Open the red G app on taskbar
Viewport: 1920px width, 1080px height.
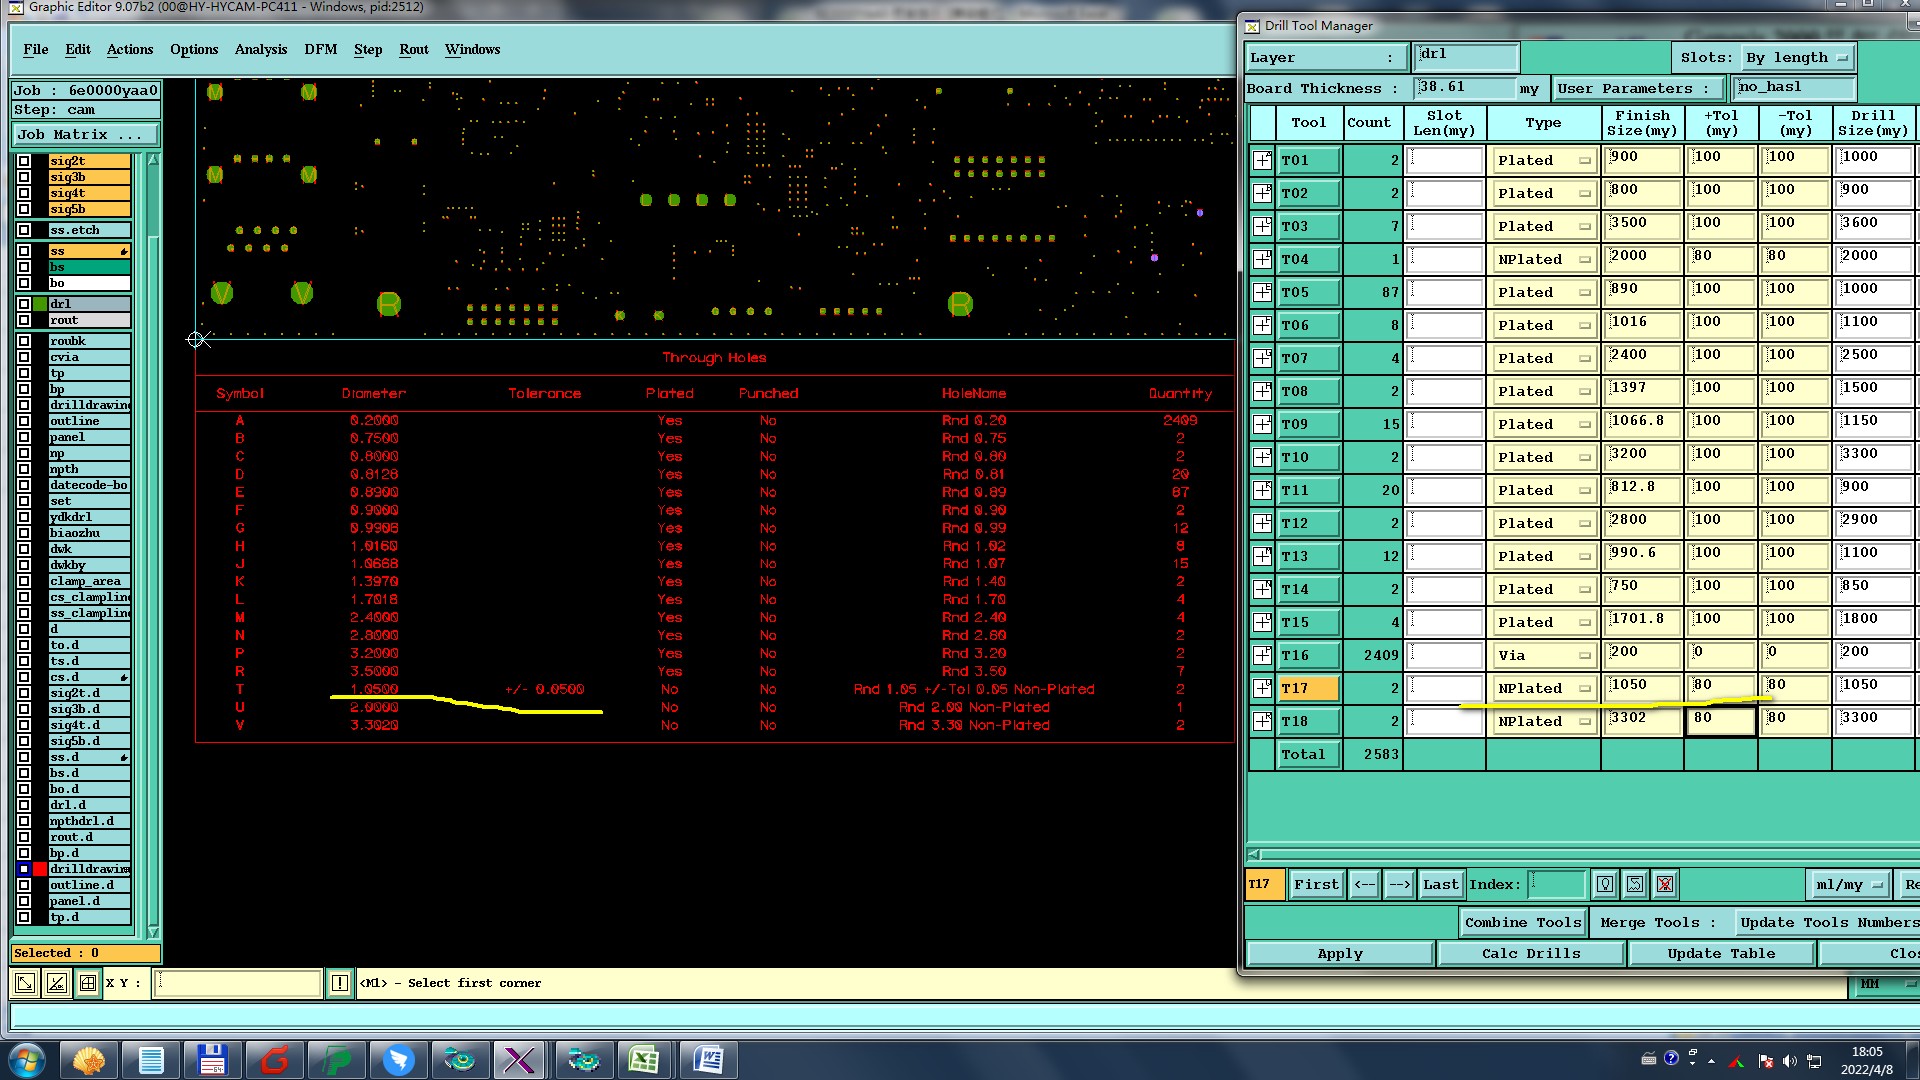(275, 1059)
